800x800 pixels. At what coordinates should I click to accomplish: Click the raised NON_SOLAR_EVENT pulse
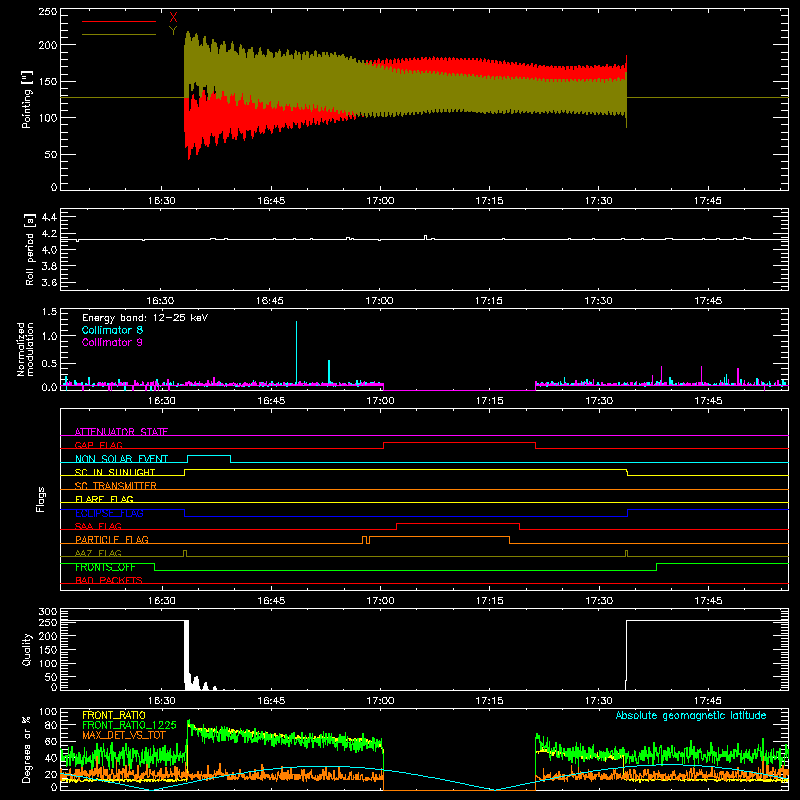click(x=209, y=456)
